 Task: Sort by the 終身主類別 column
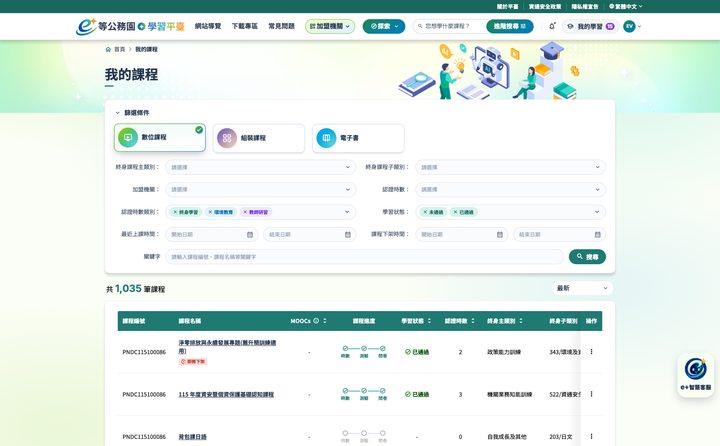(x=521, y=321)
